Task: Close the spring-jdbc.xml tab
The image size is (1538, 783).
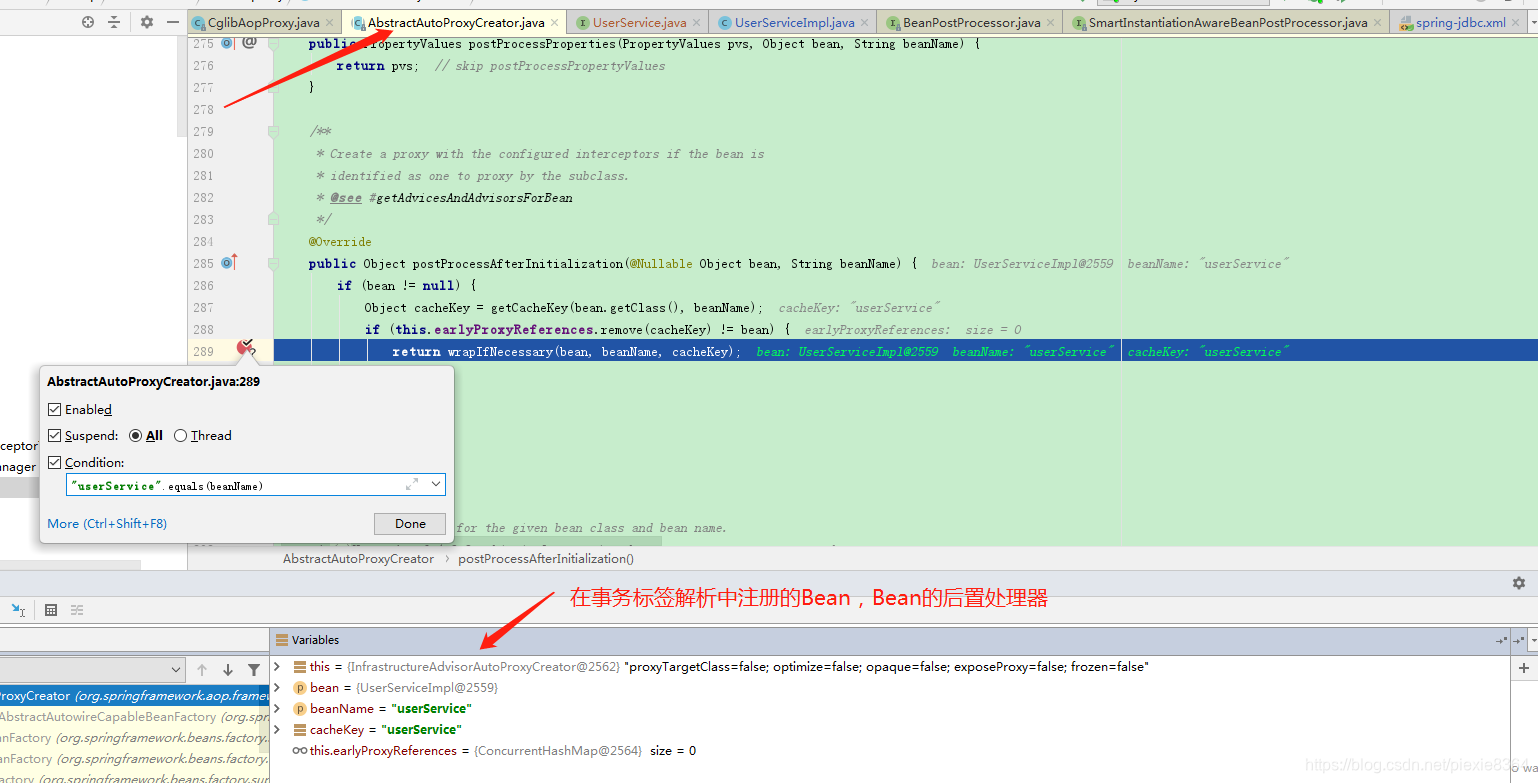Action: click(1517, 23)
